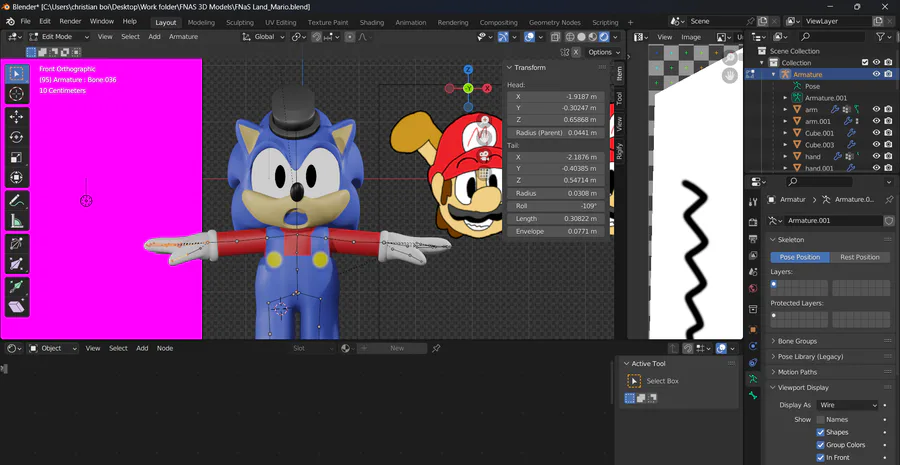
Task: Switch to rendered viewport shading
Action: tap(604, 37)
